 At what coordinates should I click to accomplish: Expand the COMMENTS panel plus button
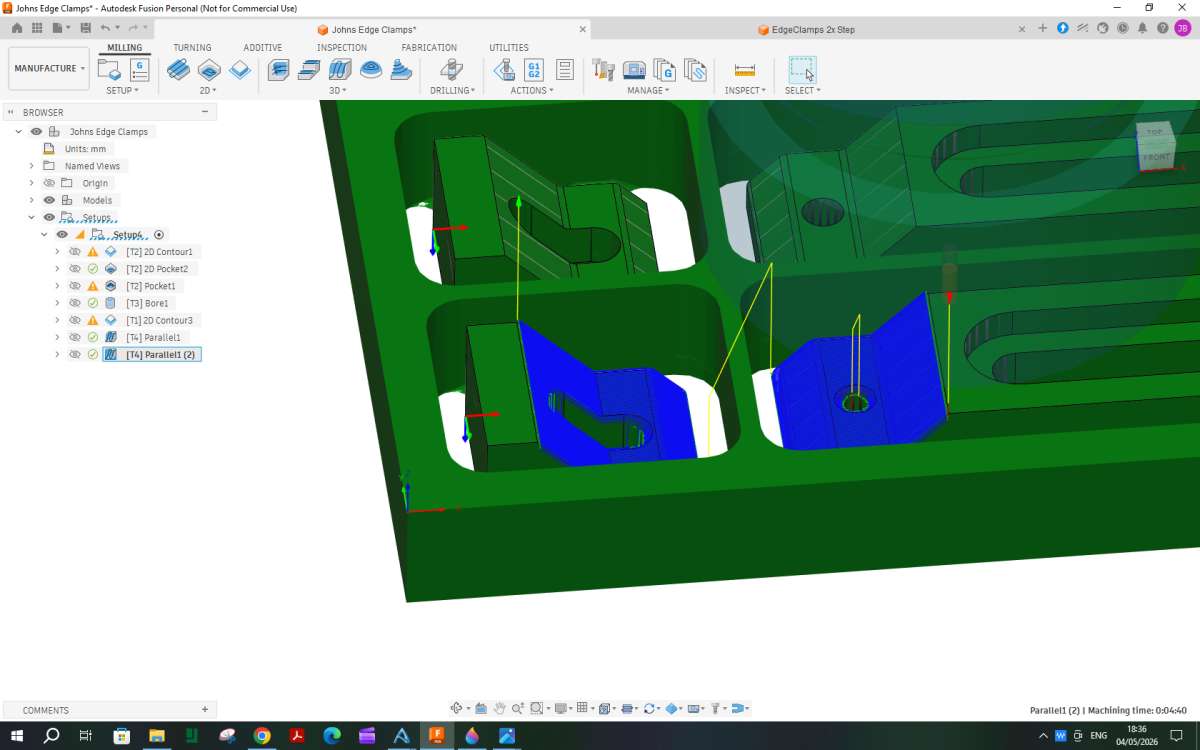(x=205, y=710)
